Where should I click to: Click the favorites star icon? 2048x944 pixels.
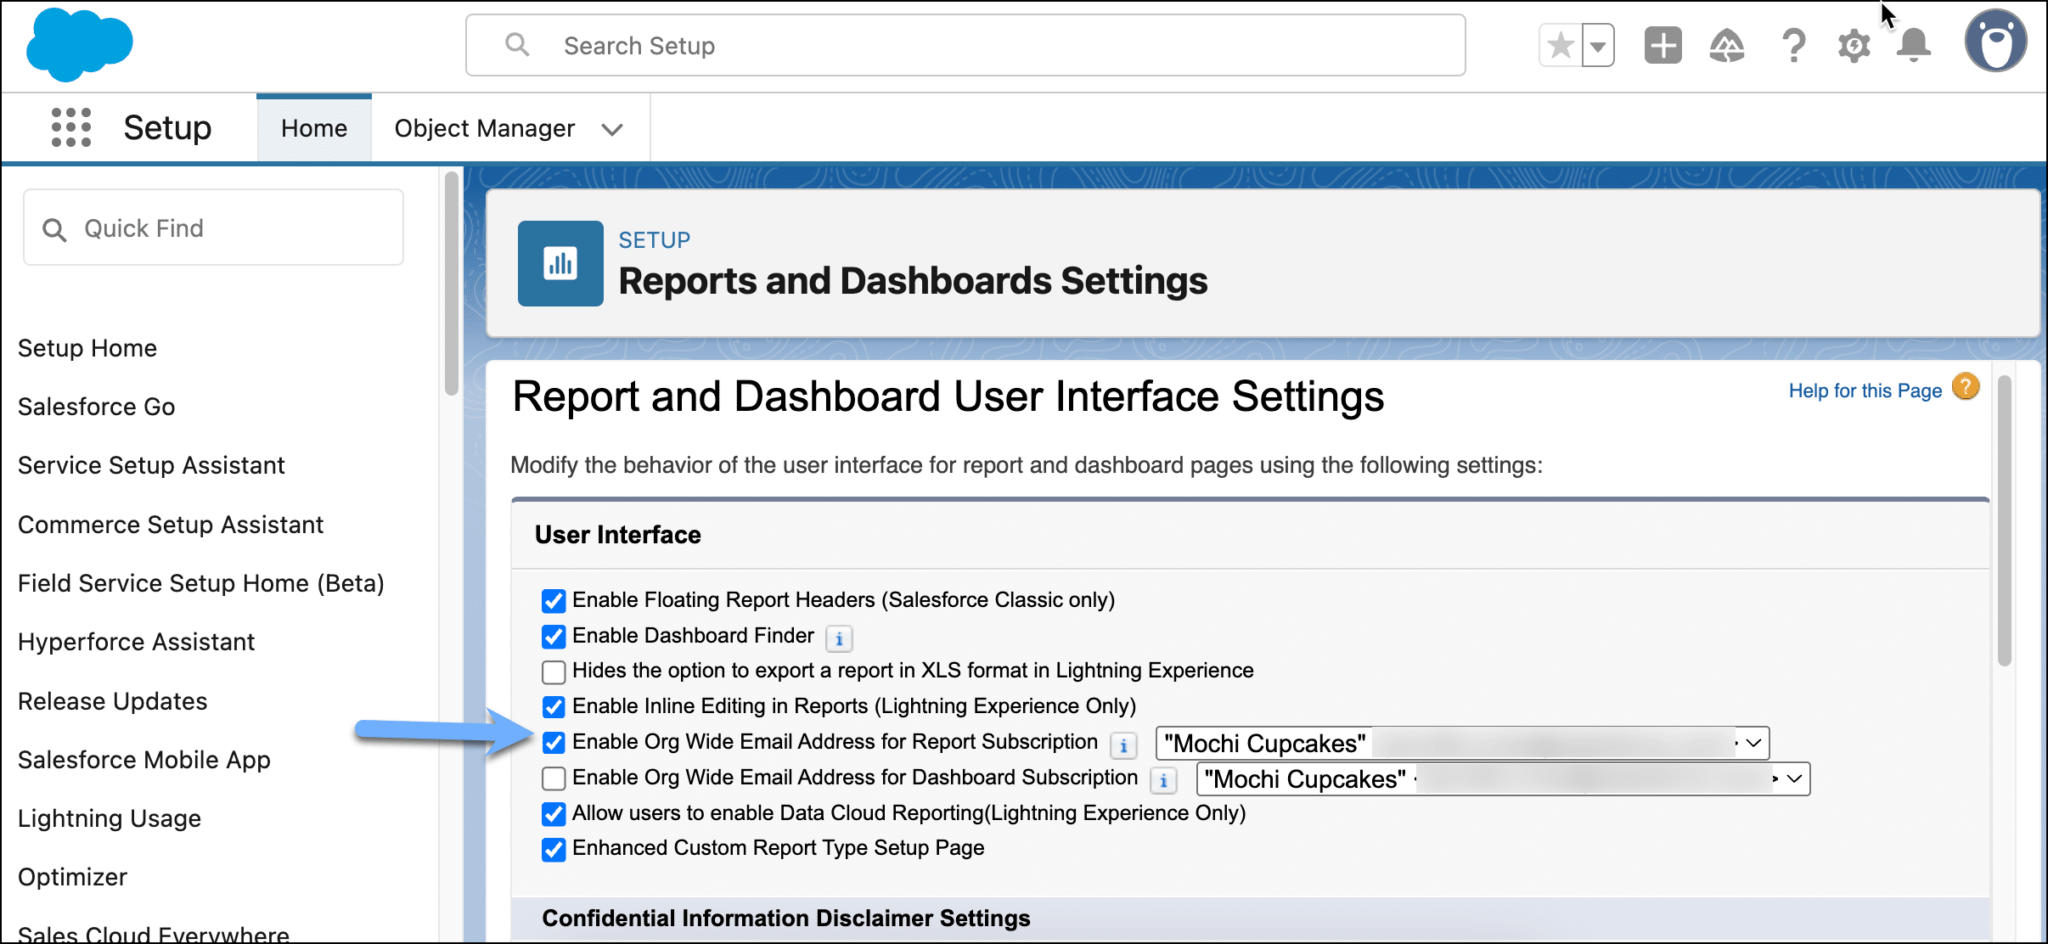coord(1559,44)
